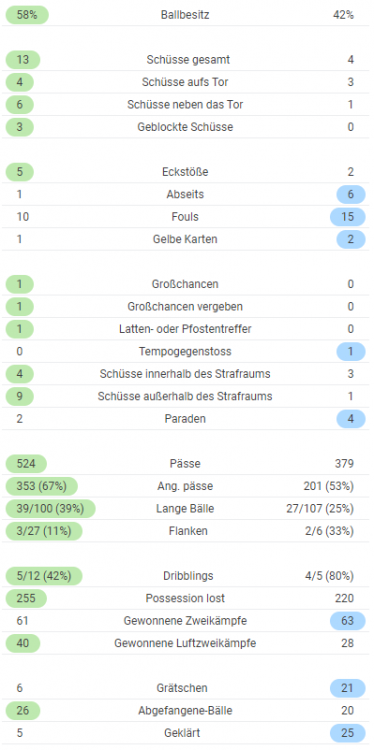The image size is (374, 750).
Task: Select Latten- oder Pfostentreffer label
Action: (x=185, y=329)
